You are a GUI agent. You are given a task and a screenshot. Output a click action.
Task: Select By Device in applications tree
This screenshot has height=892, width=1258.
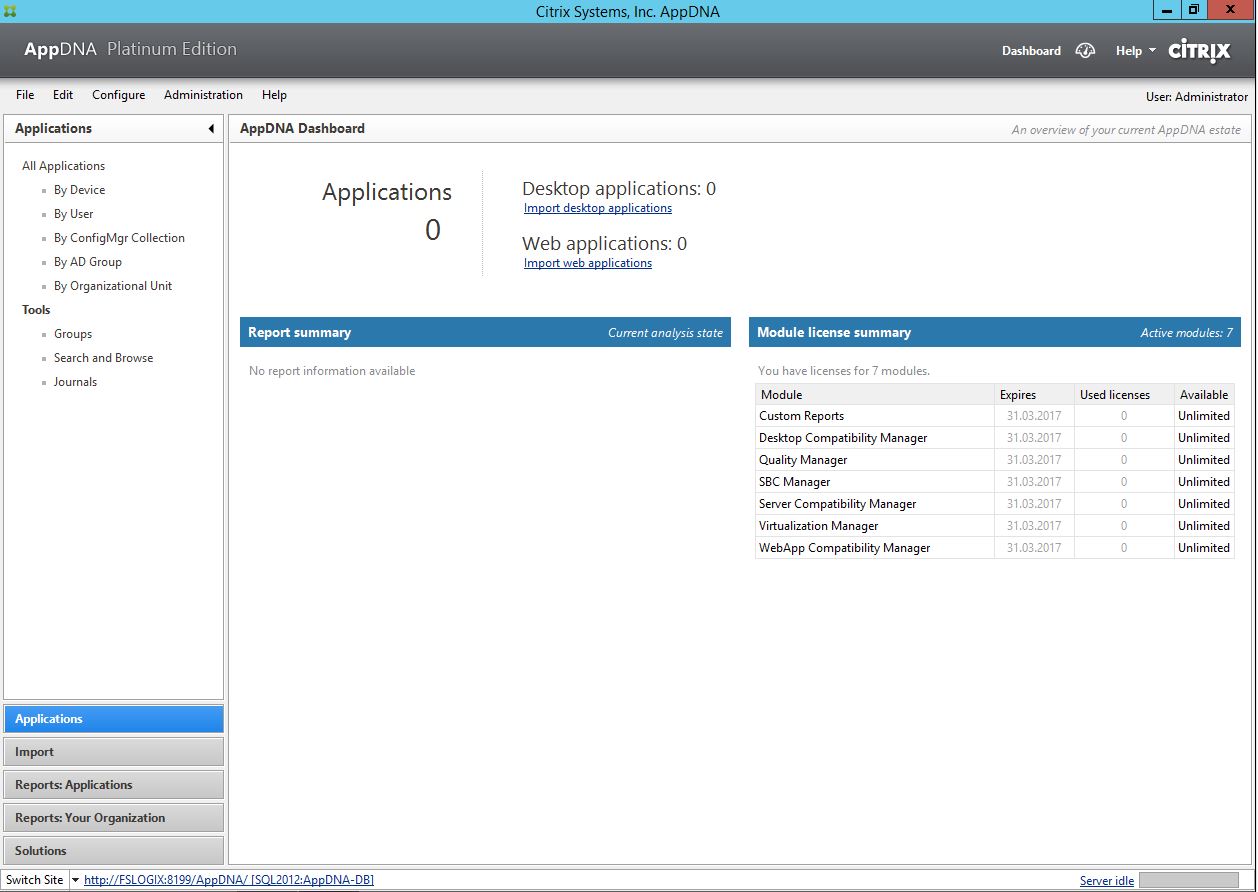tap(79, 190)
